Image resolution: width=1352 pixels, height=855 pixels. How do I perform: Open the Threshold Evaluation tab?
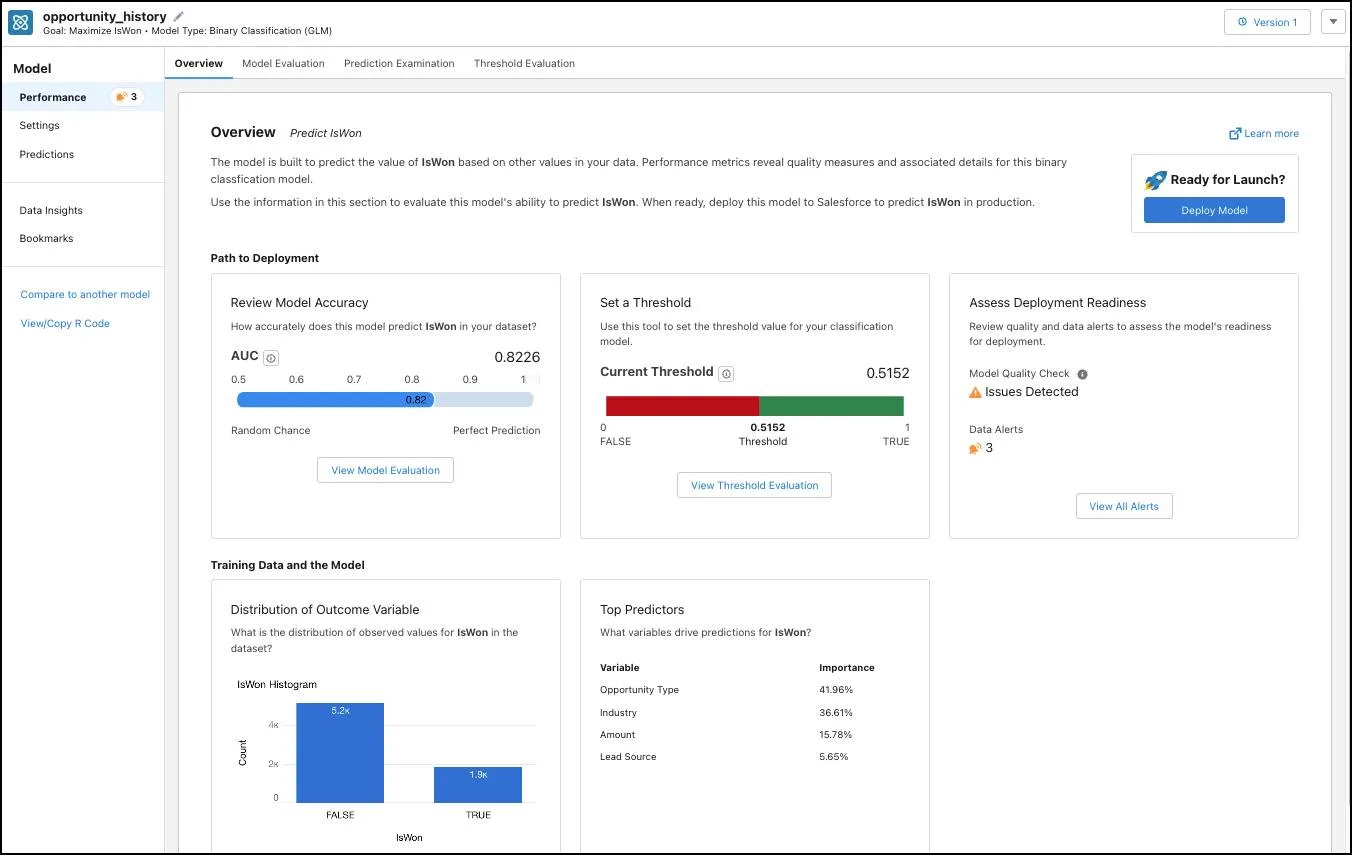[524, 63]
